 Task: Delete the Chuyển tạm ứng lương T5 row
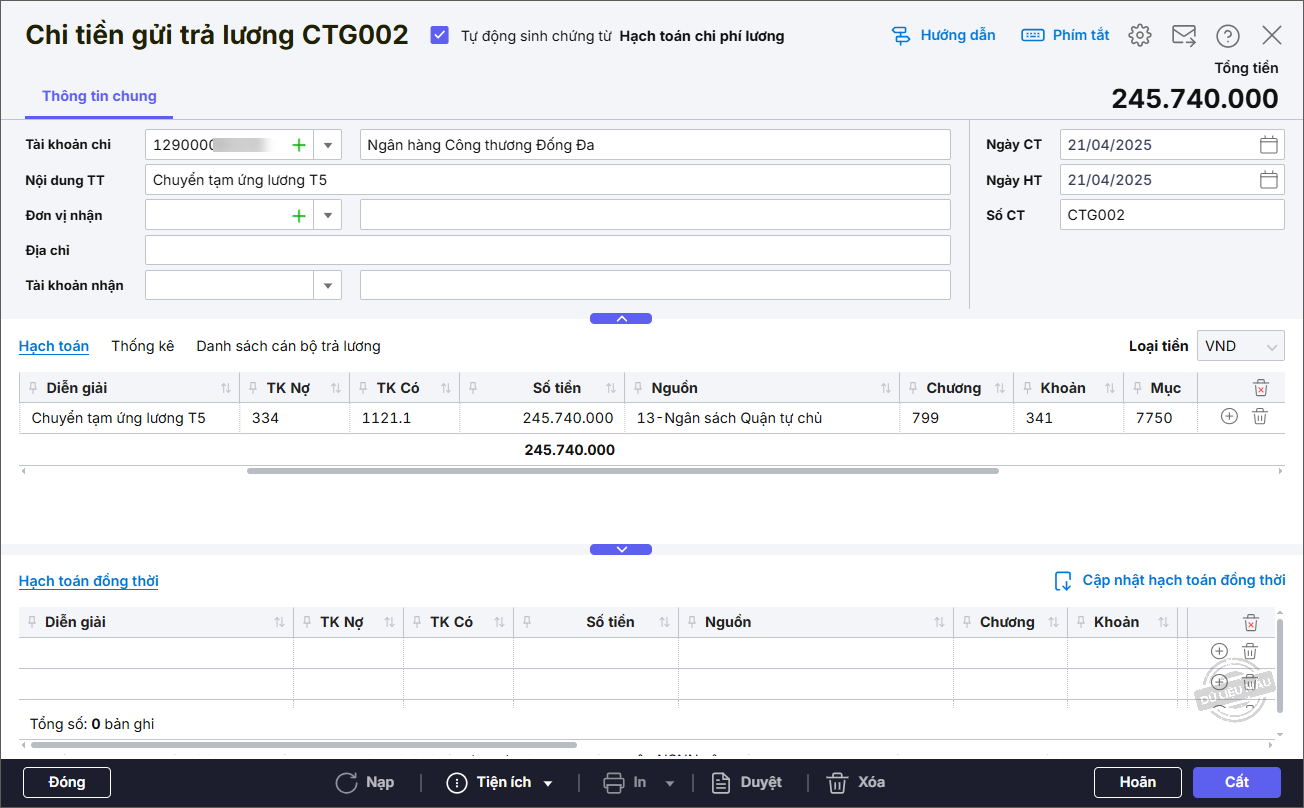[1260, 417]
